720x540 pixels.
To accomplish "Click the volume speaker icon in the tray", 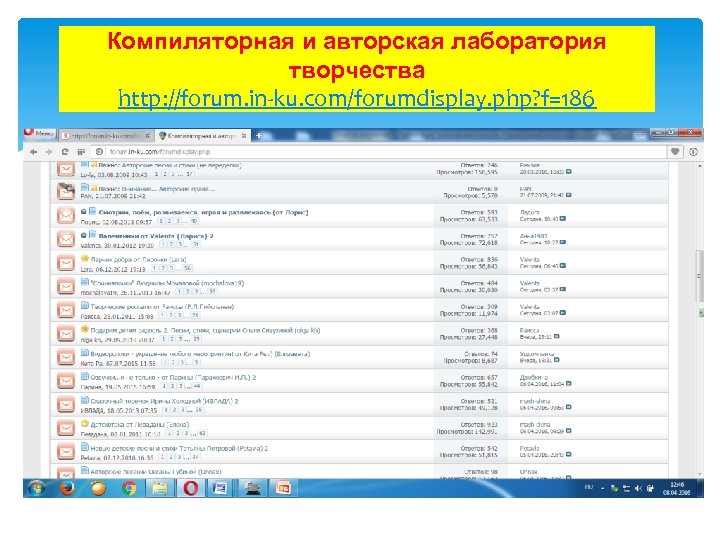I will [638, 488].
